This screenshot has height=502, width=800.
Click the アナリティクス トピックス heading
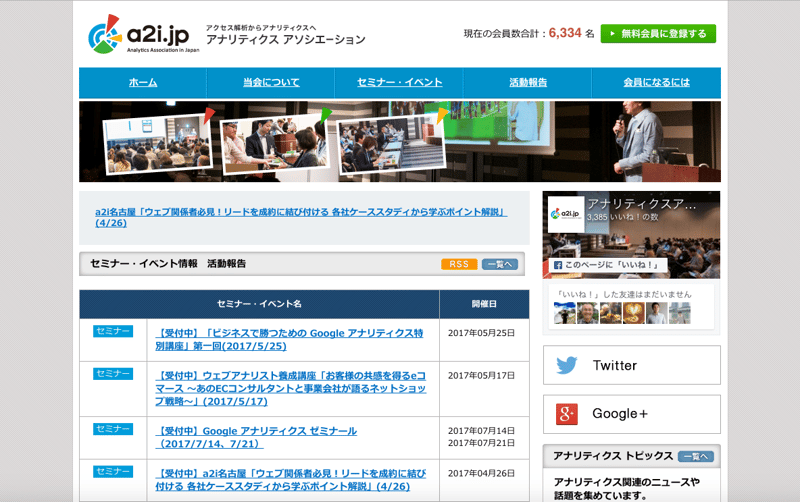point(613,456)
